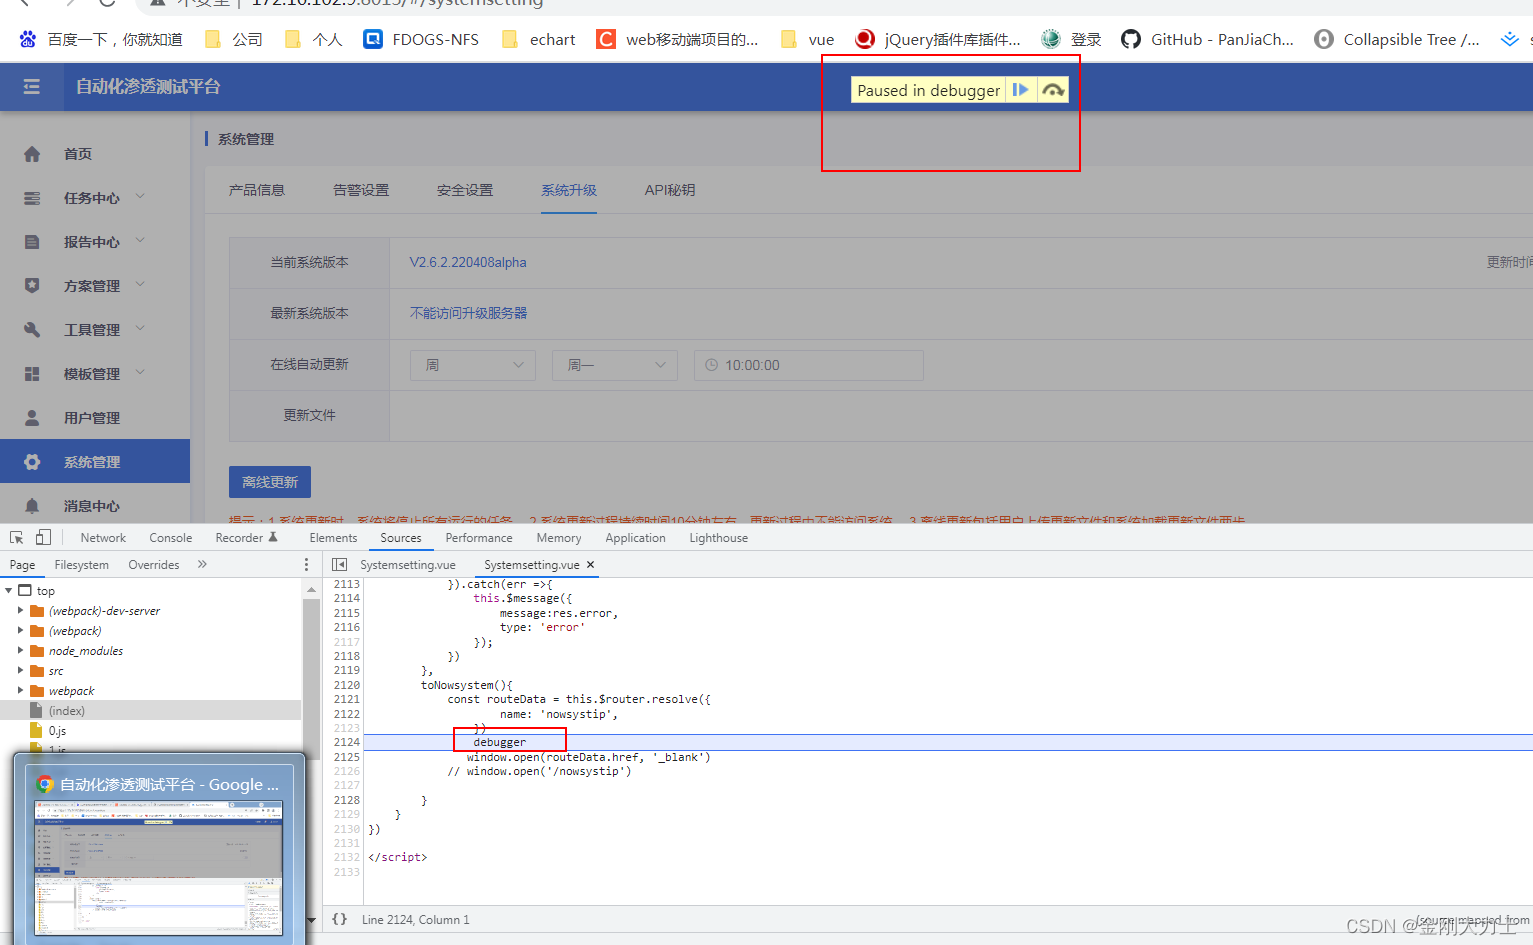Open the Collapsible Tree bookmark
The height and width of the screenshot is (945, 1533).
coord(1397,39)
